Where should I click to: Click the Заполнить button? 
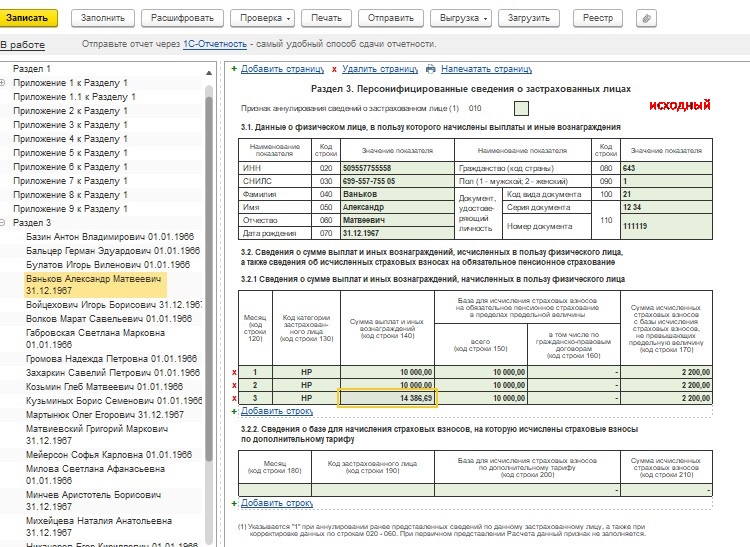tap(103, 18)
